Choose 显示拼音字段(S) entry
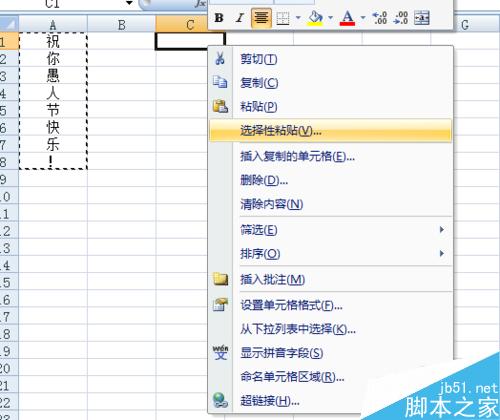 tap(330, 353)
